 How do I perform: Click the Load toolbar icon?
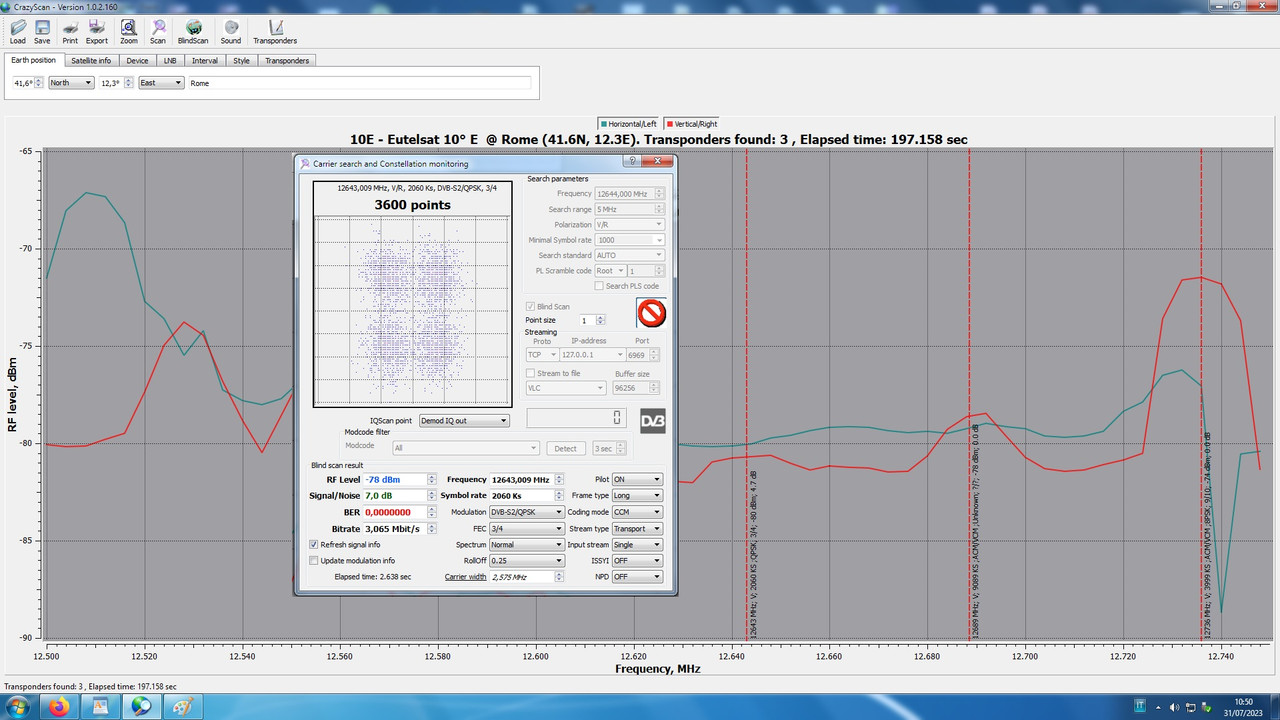click(18, 31)
